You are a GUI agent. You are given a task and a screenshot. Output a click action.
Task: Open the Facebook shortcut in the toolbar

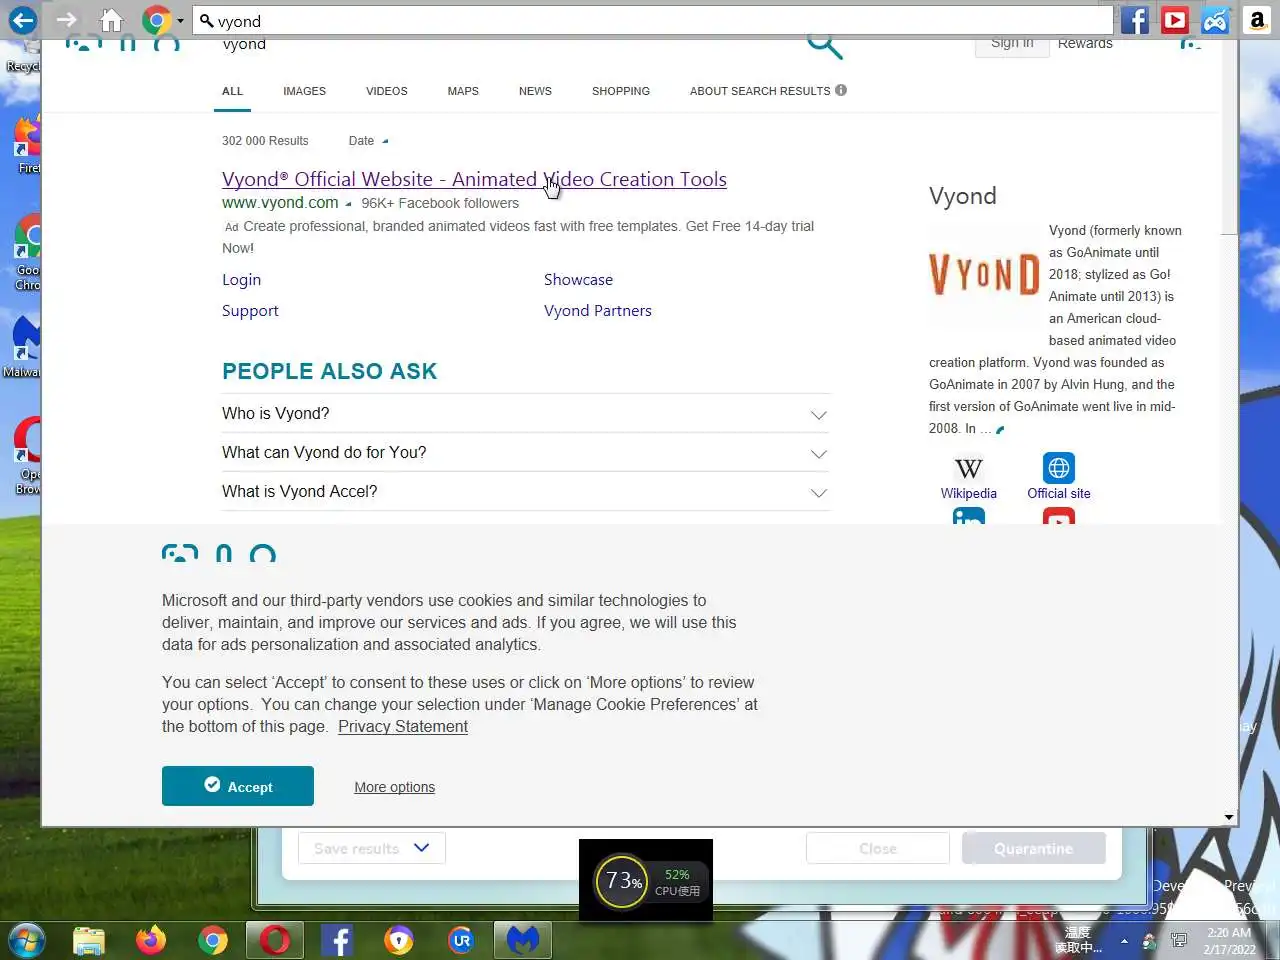(1134, 20)
